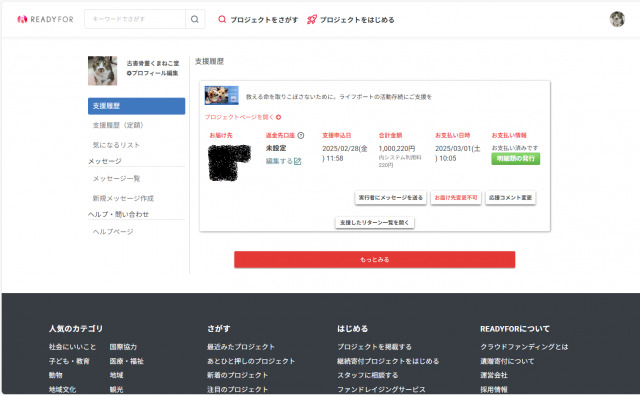Open 運営会社 footer link
Image resolution: width=640 pixels, height=395 pixels.
[494, 375]
